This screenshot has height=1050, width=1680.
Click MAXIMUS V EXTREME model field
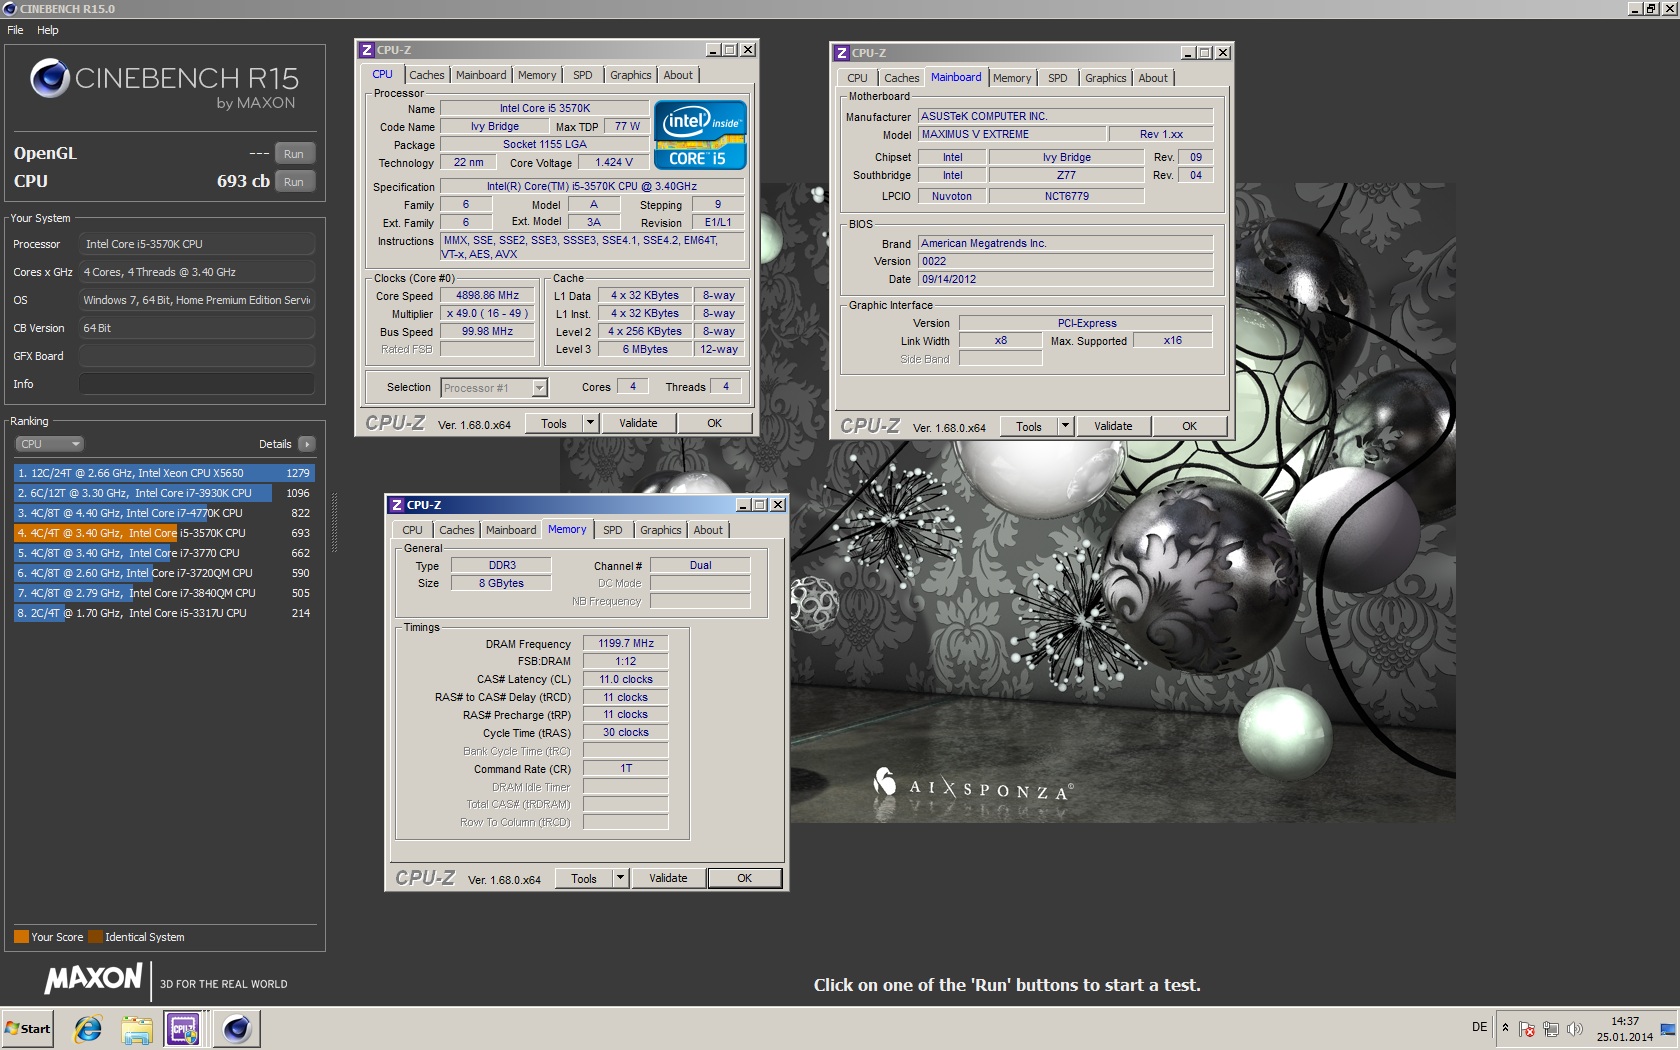pos(1012,135)
